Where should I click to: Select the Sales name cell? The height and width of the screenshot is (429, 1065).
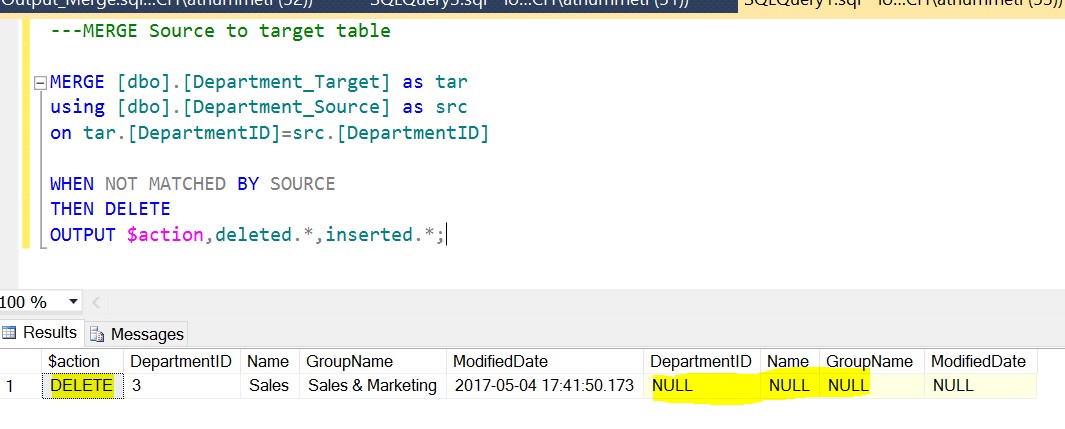click(x=270, y=386)
